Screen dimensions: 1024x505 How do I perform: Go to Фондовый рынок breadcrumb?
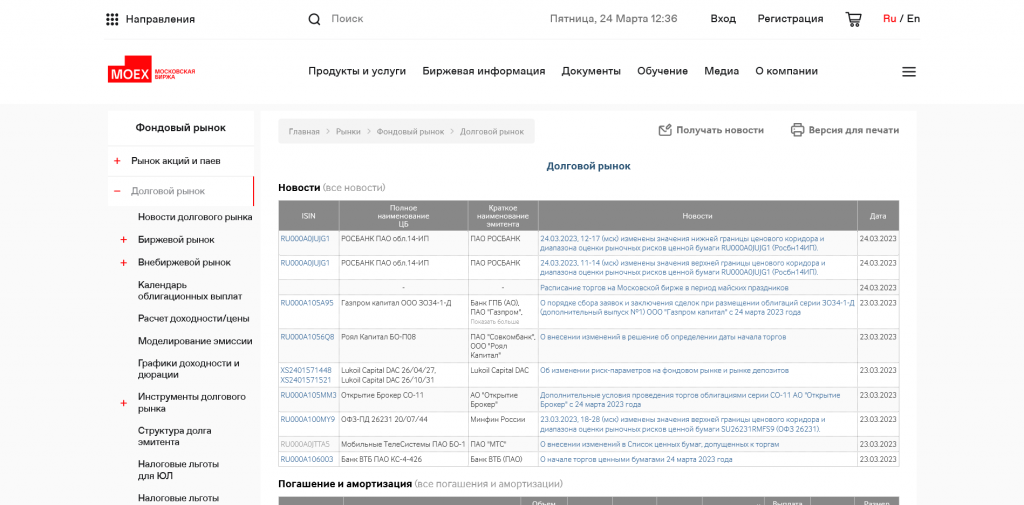(410, 131)
